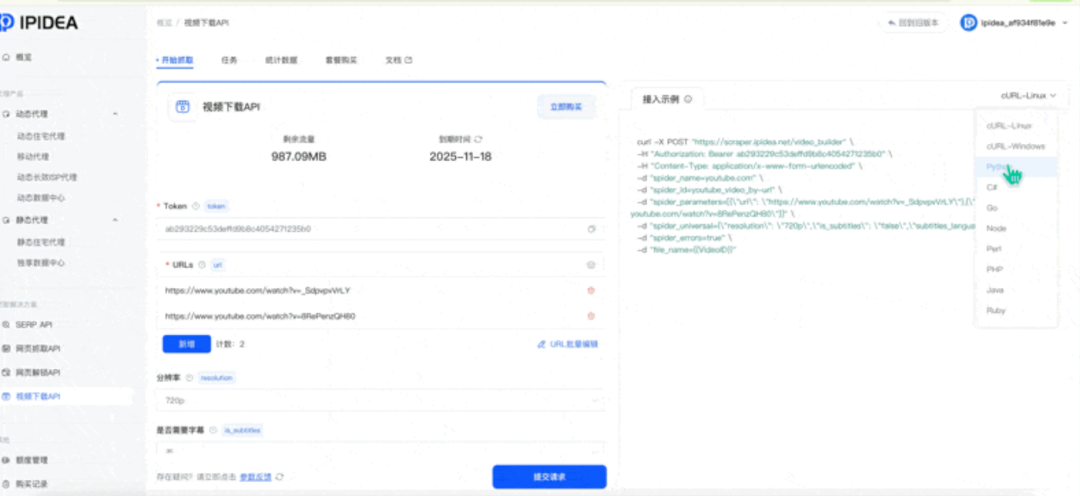
Task: Collapse the 静态代理 sidebar group
Action: click(115, 220)
